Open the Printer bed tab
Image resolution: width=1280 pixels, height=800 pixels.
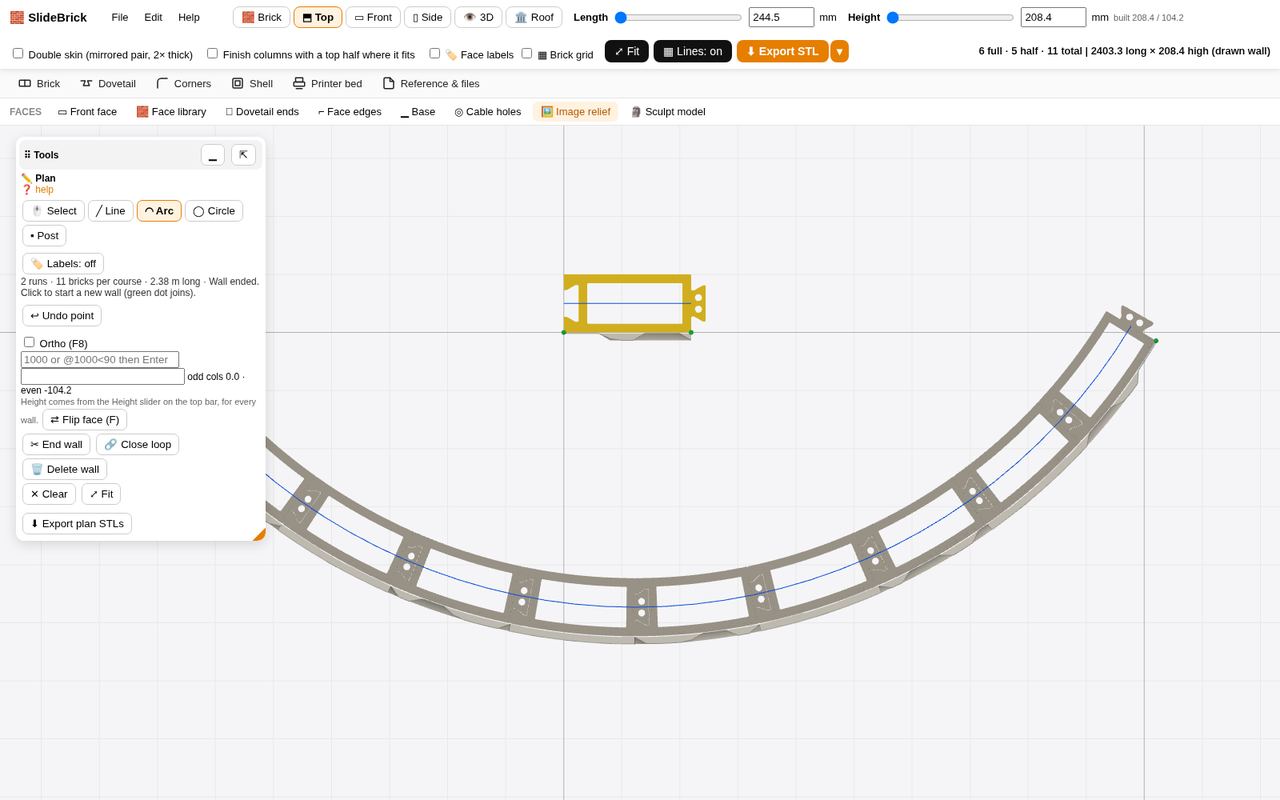[328, 84]
